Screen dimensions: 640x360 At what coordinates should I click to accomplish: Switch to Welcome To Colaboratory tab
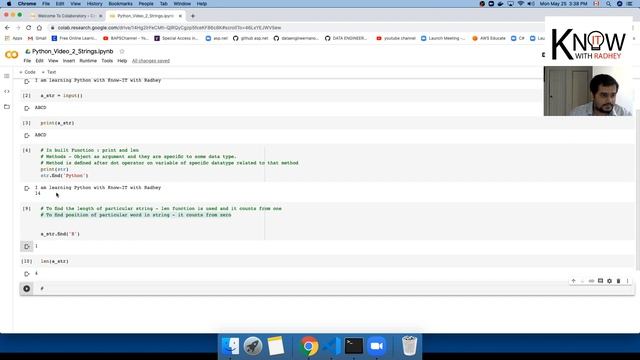point(66,16)
